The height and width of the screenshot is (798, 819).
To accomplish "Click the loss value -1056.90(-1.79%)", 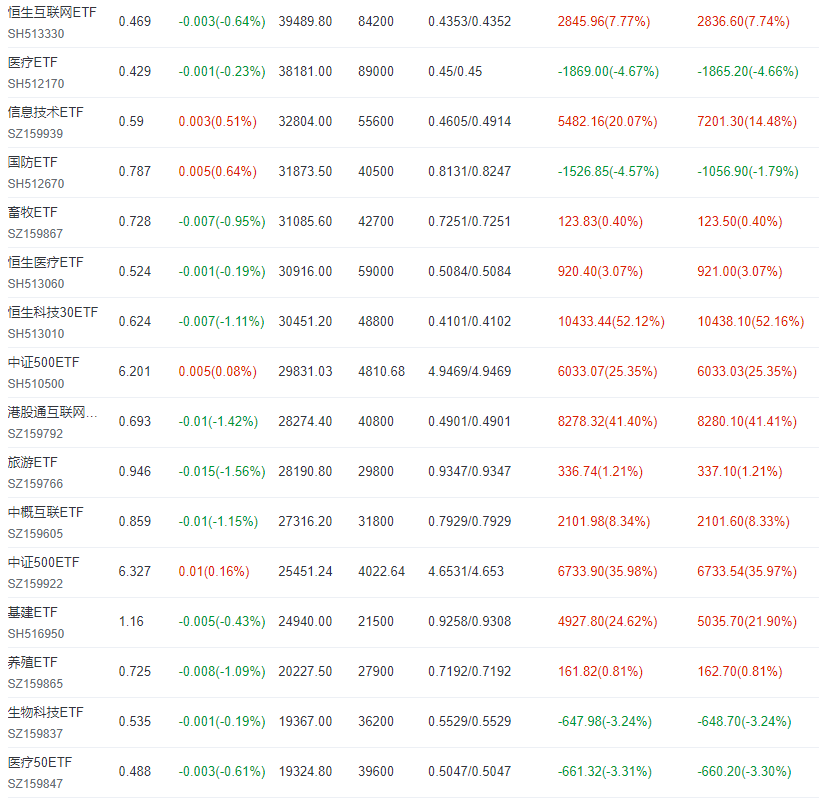I will (748, 171).
